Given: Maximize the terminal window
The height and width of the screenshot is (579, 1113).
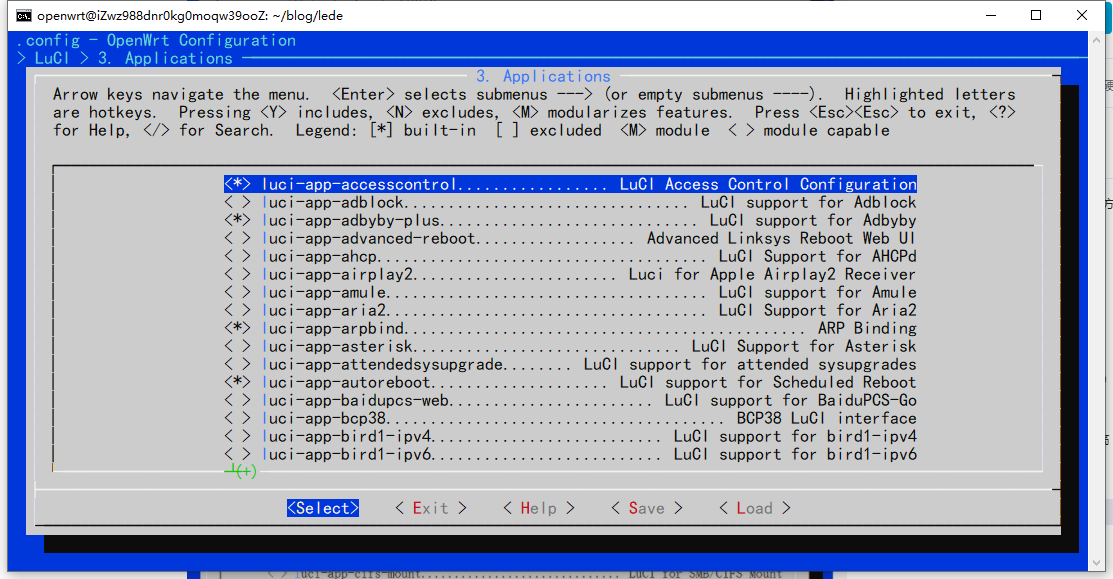Looking at the screenshot, I should point(1036,16).
